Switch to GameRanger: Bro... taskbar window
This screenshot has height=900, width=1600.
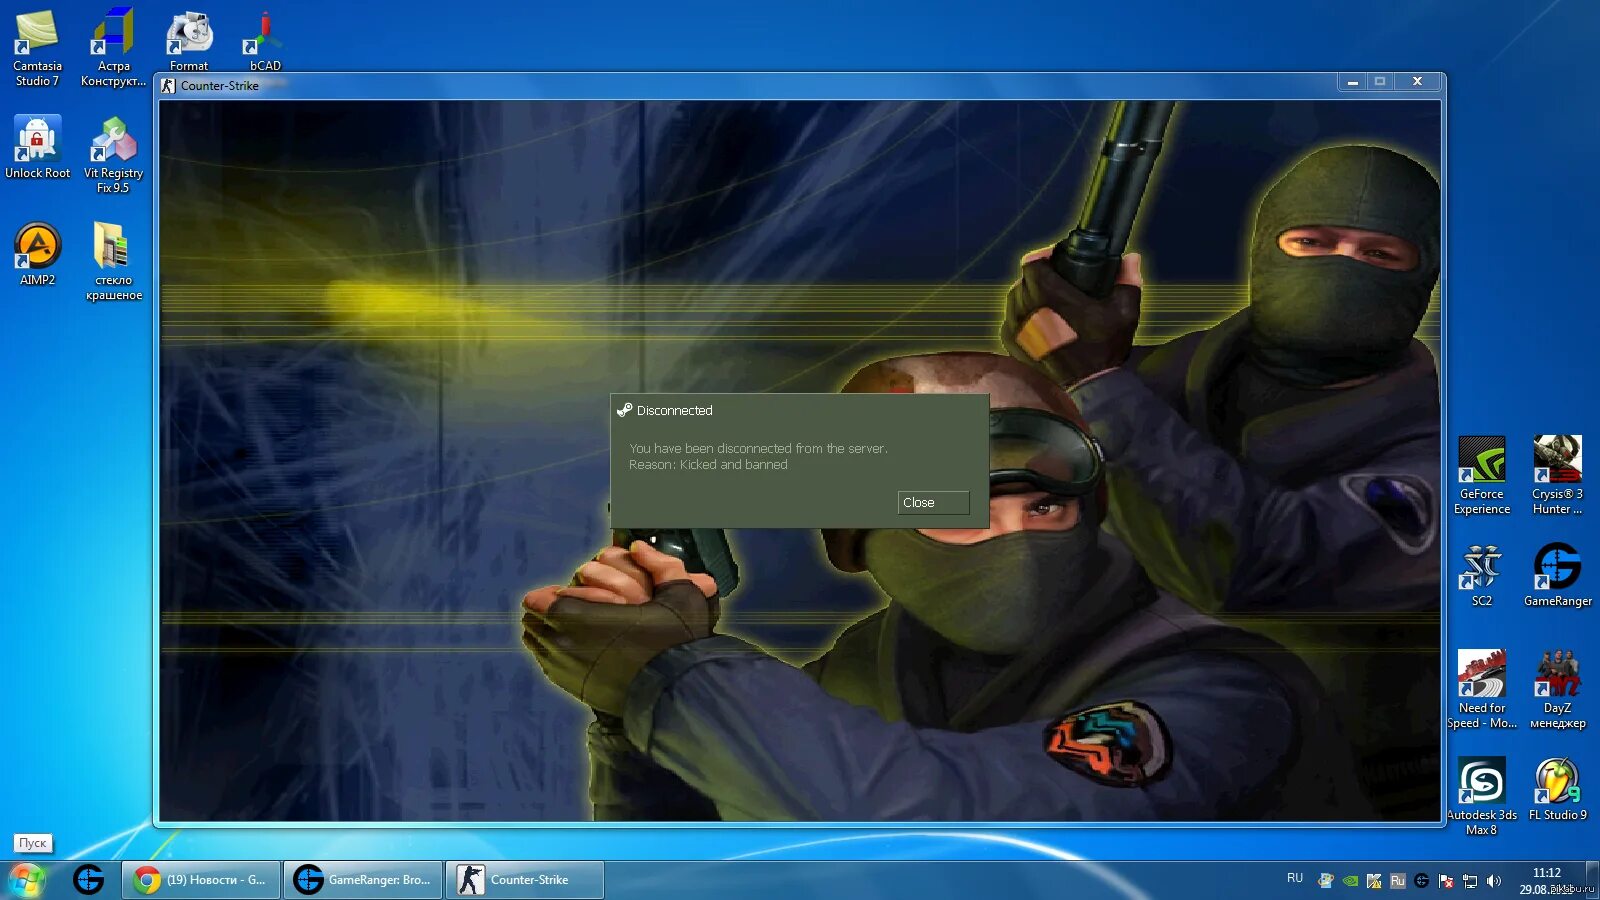363,880
